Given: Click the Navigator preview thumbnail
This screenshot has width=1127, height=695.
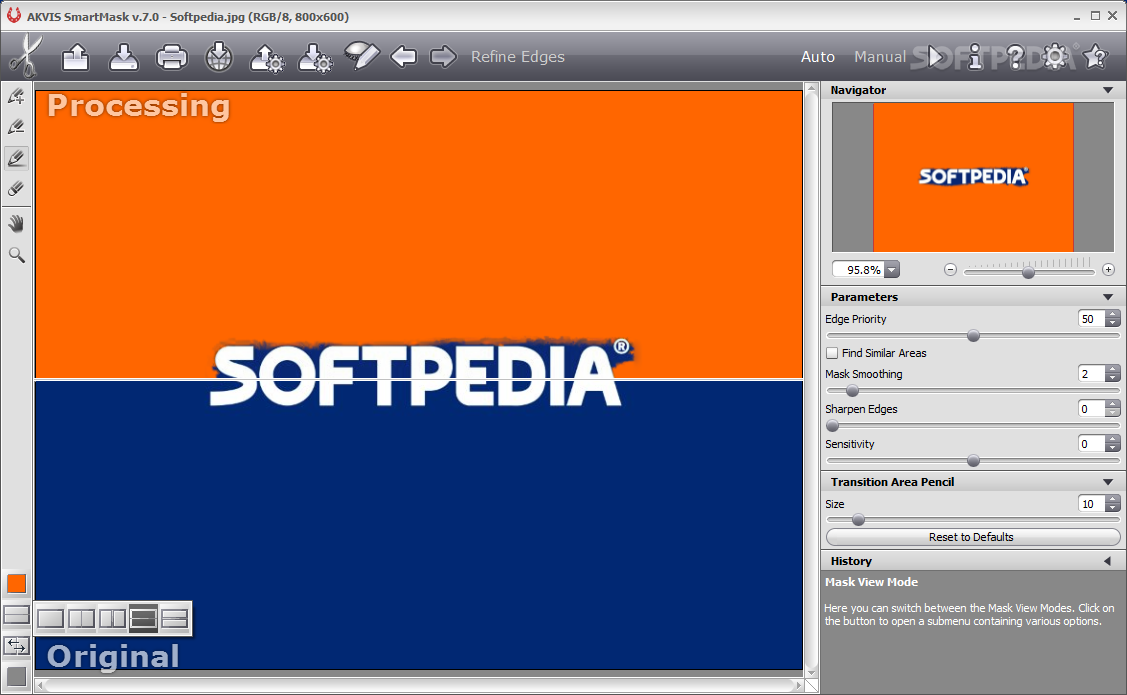Looking at the screenshot, I should pyautogui.click(x=973, y=177).
